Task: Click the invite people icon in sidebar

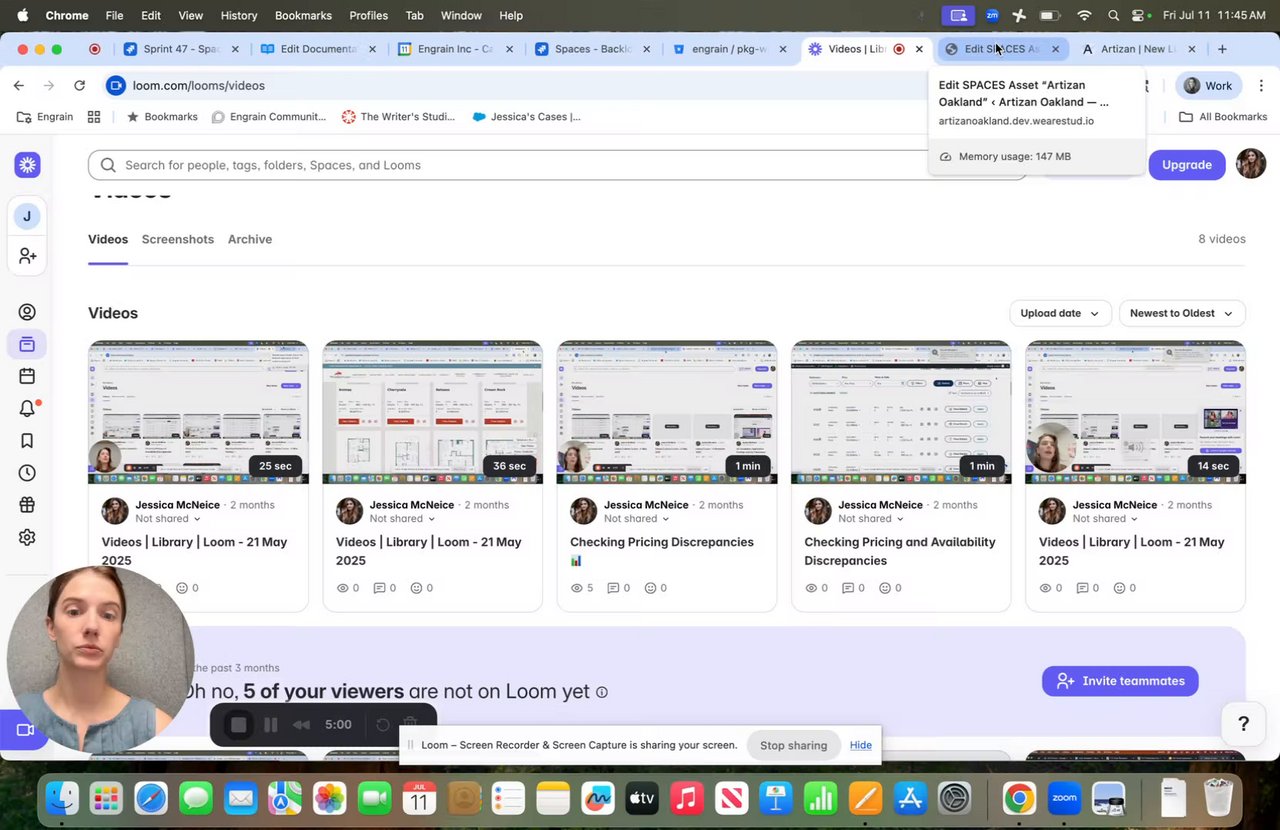Action: tap(27, 256)
